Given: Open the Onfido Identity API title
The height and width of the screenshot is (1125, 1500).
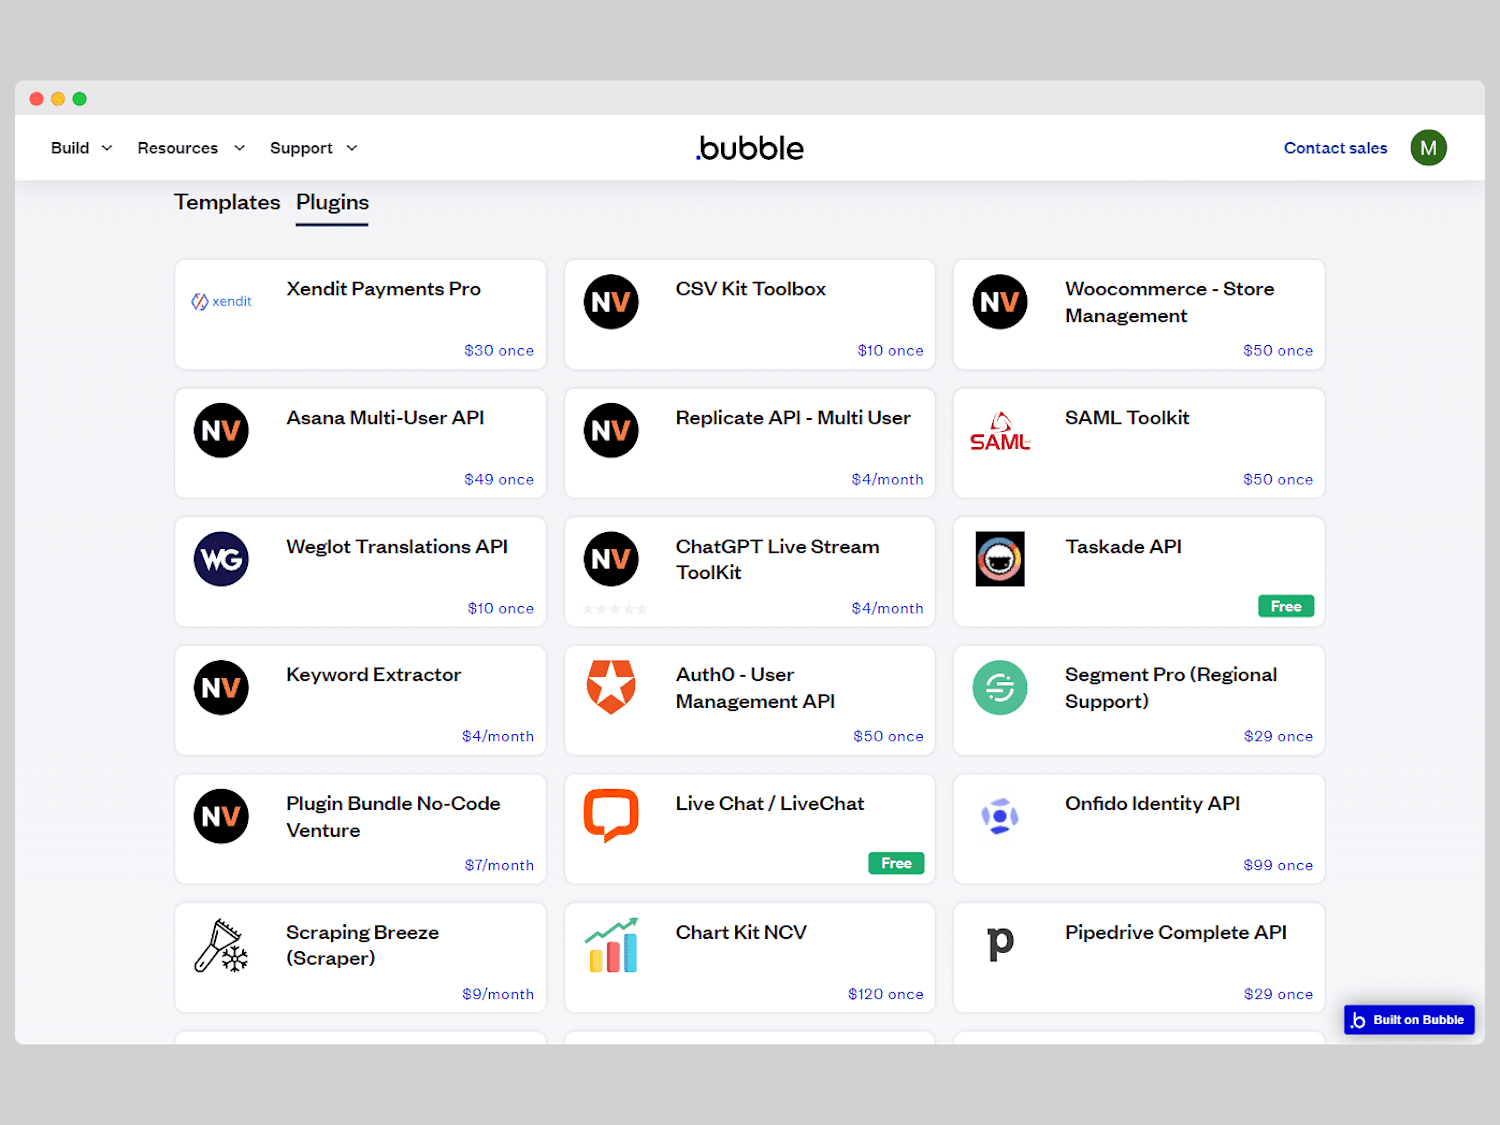Looking at the screenshot, I should 1152,804.
